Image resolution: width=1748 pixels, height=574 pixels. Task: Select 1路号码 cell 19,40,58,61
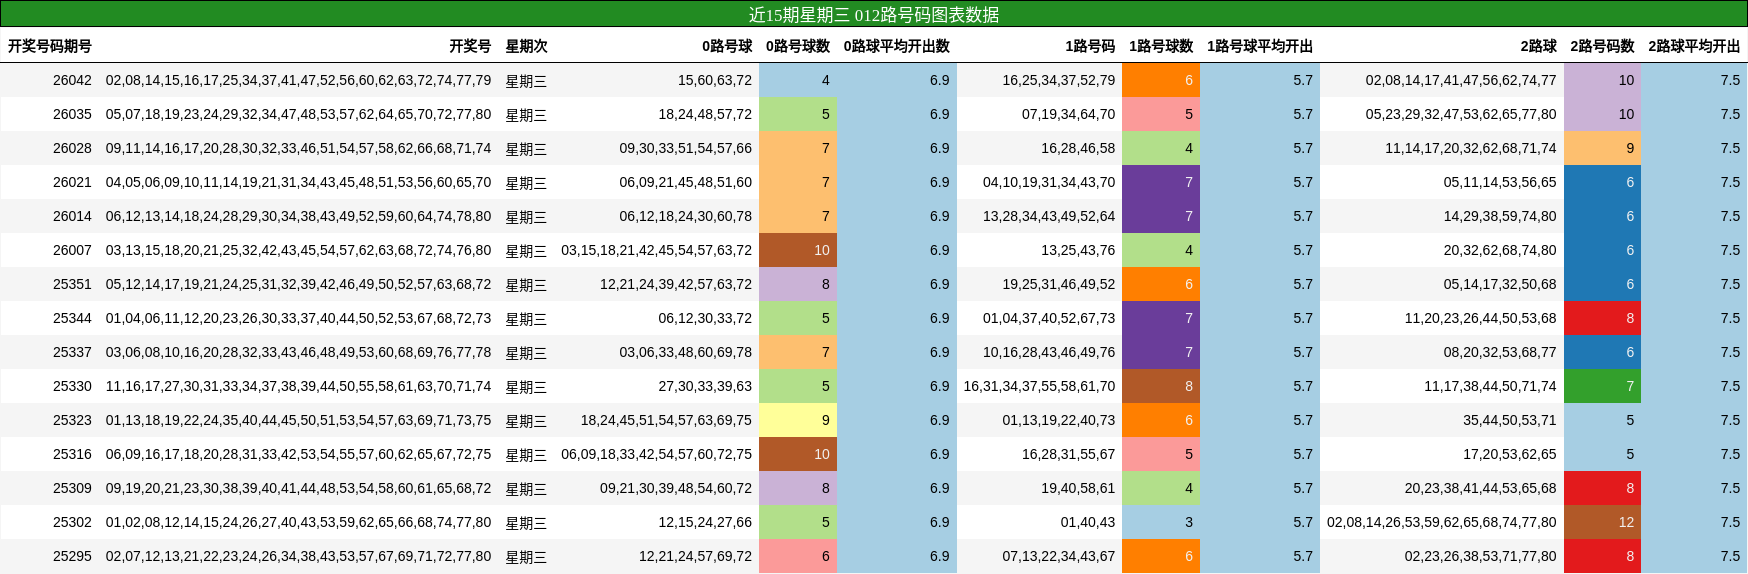coord(1078,488)
